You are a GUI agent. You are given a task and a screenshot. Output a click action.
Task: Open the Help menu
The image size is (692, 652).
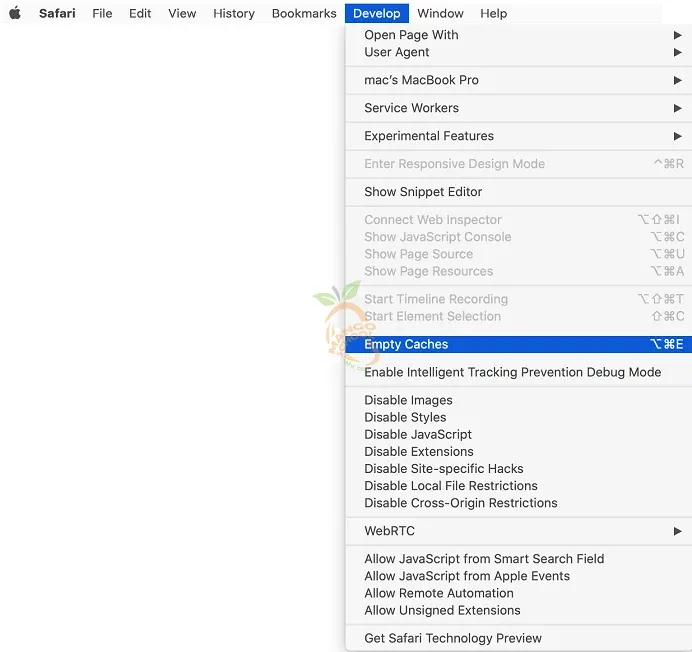click(x=493, y=13)
